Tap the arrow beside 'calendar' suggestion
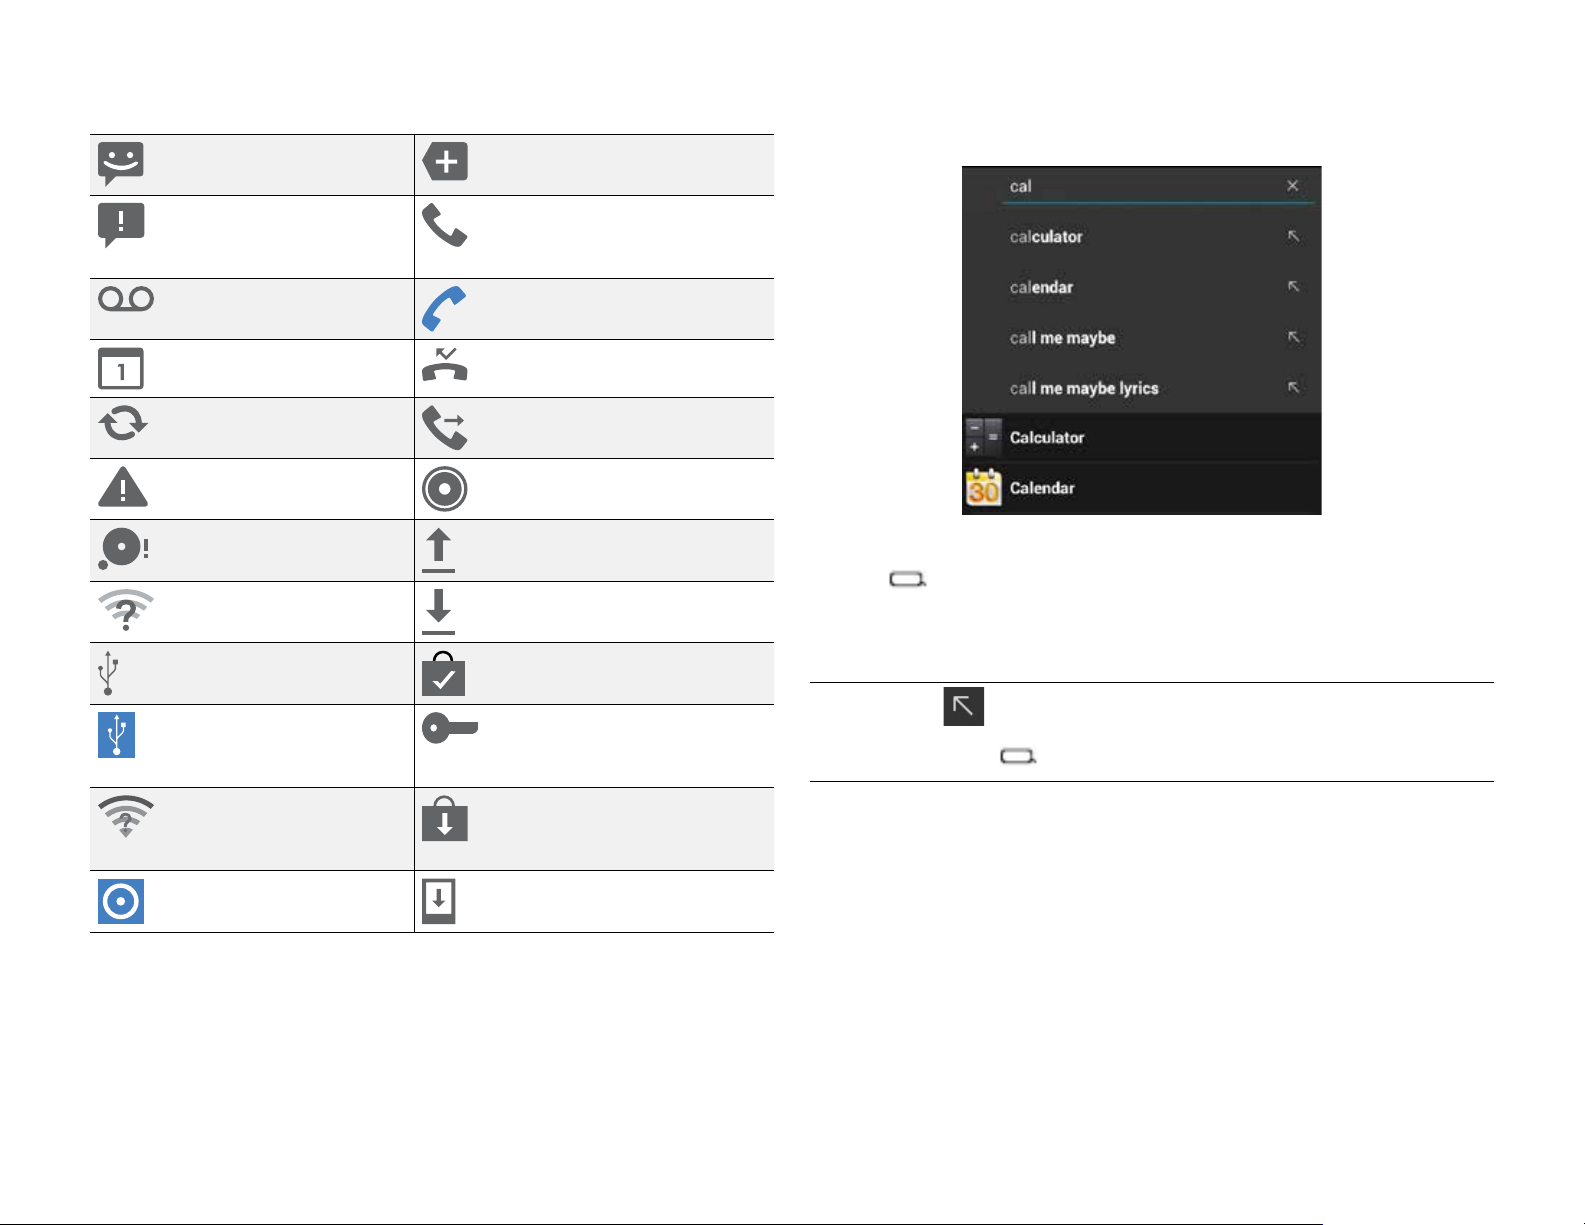1585x1225 pixels. coord(1293,286)
